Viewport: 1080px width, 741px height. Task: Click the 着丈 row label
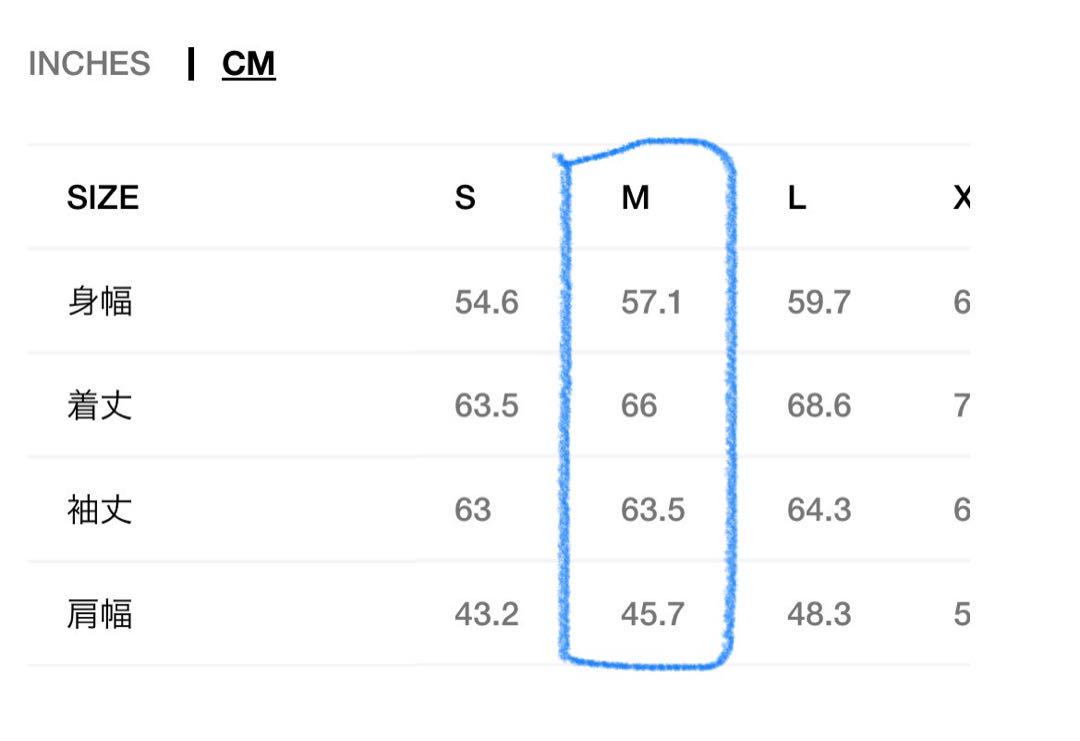coord(100,405)
